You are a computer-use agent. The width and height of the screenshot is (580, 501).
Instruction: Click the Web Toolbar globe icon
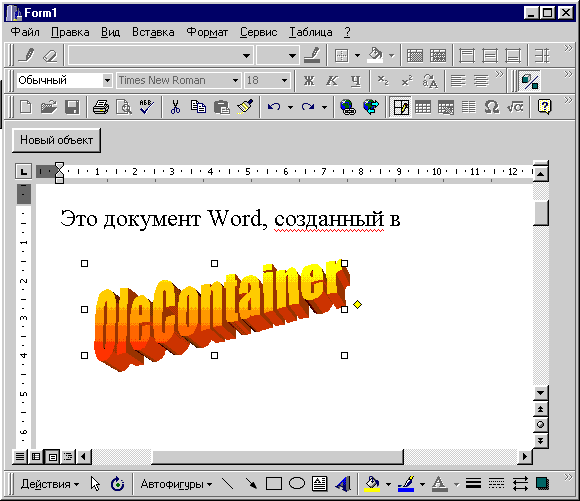pyautogui.click(x=371, y=107)
